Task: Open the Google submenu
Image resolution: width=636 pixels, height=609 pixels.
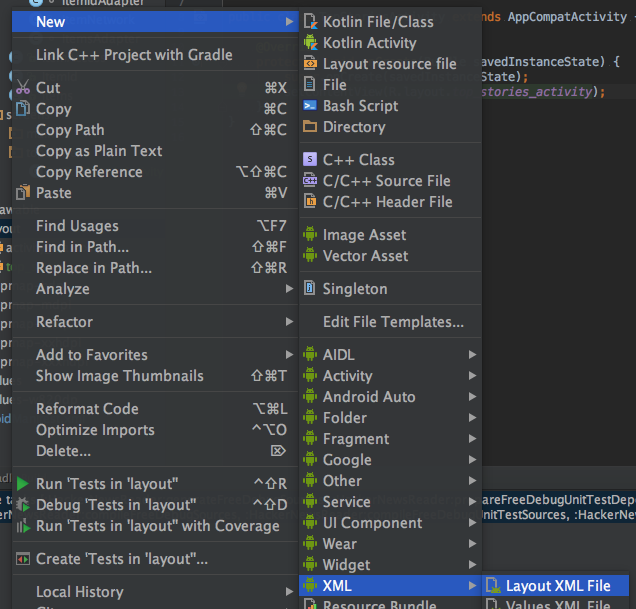Action: (x=390, y=460)
